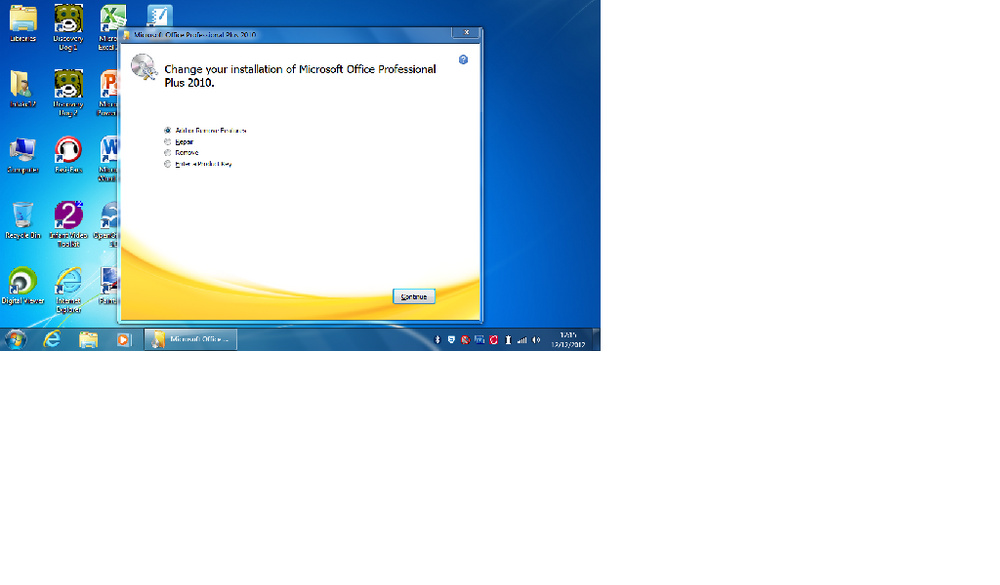The width and height of the screenshot is (1000, 585).
Task: Open the network signal tray icon
Action: coord(522,340)
